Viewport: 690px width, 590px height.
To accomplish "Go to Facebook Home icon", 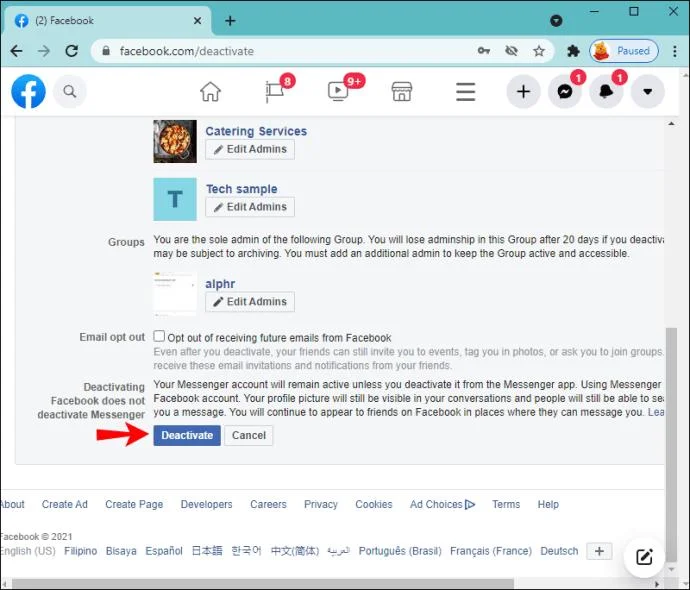I will tap(210, 92).
